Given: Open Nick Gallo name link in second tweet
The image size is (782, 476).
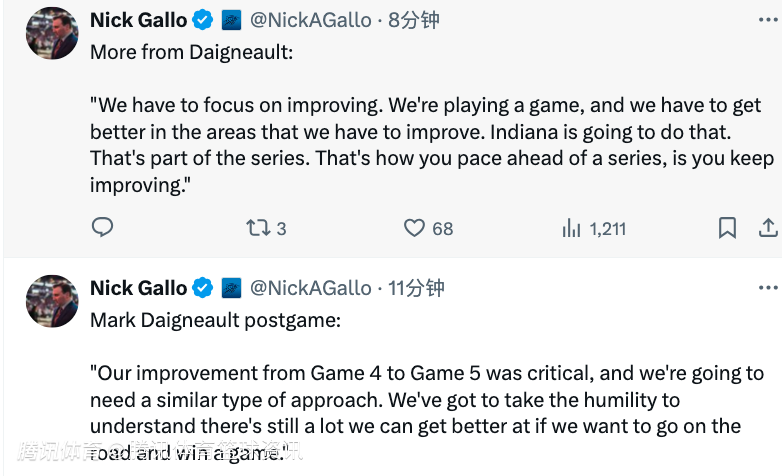Looking at the screenshot, I should pyautogui.click(x=137, y=288).
